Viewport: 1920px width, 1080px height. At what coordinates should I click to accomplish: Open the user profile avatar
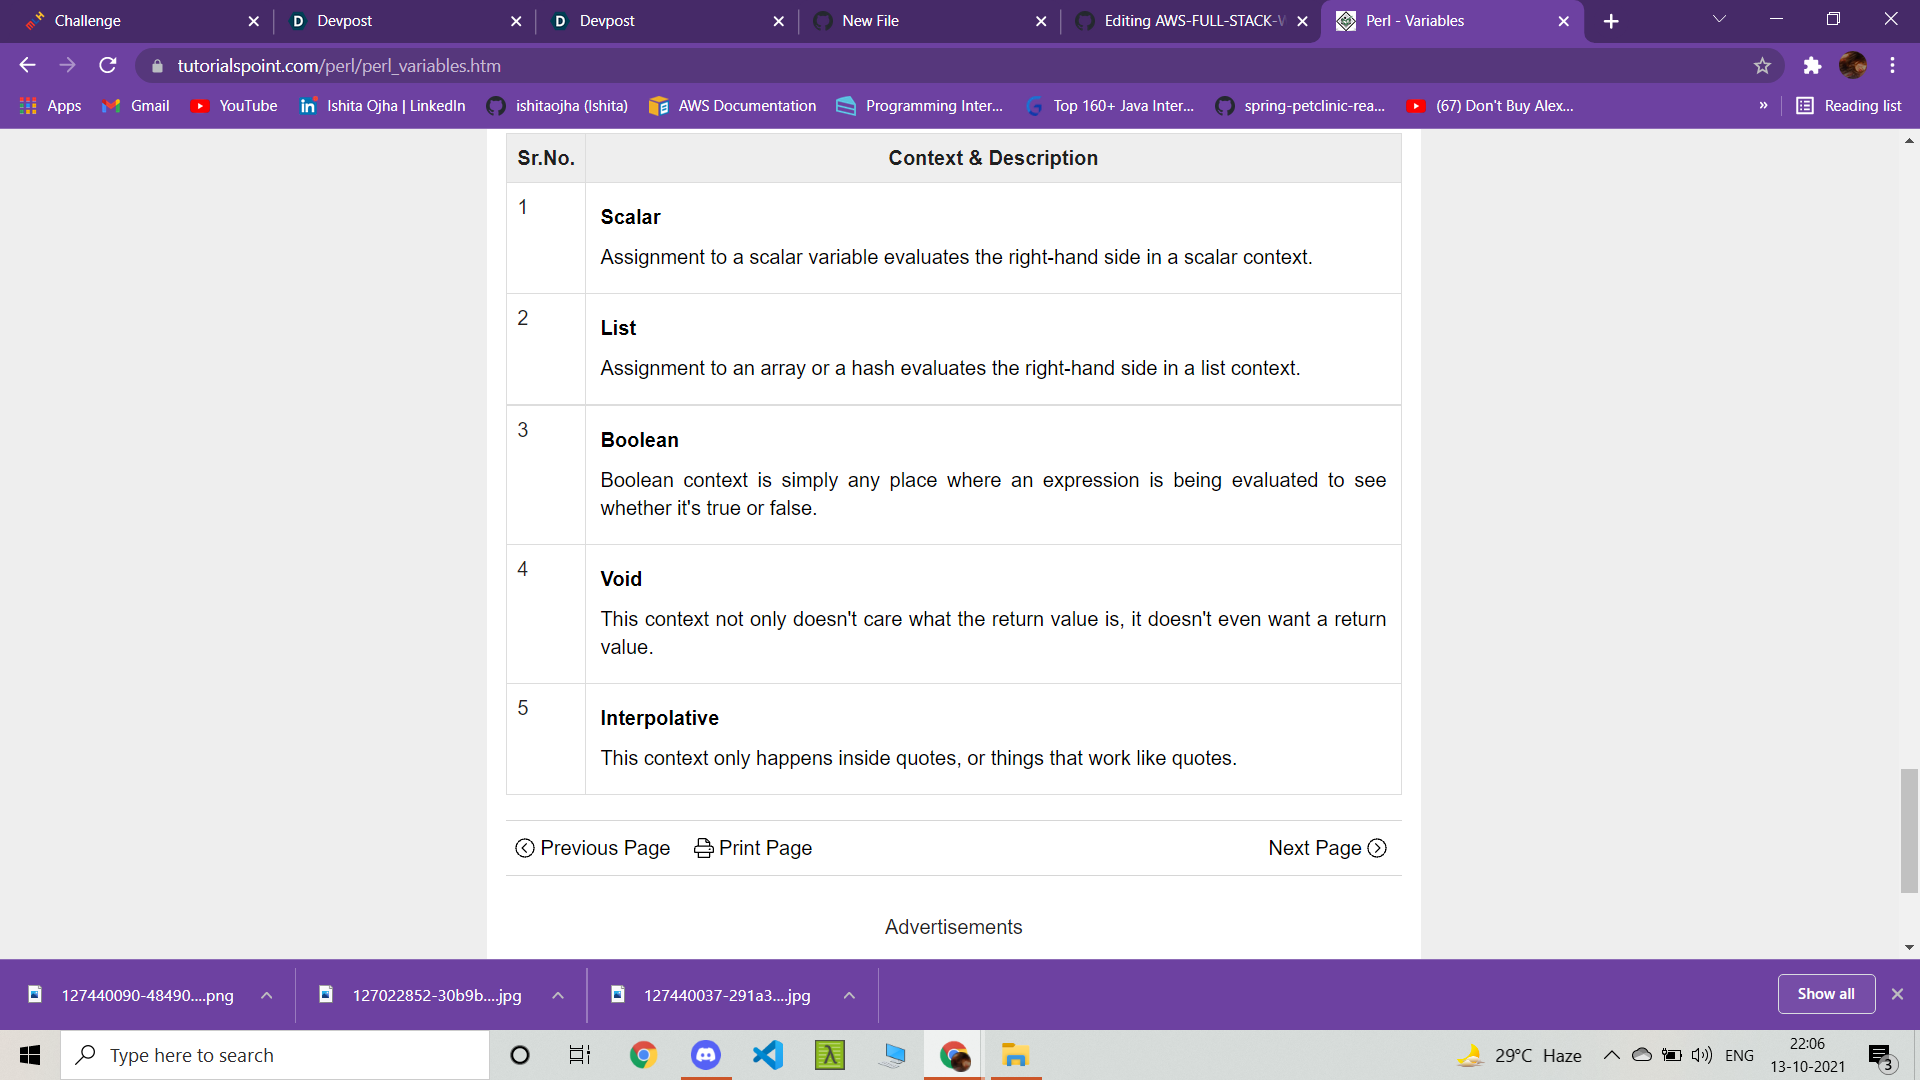tap(1852, 66)
